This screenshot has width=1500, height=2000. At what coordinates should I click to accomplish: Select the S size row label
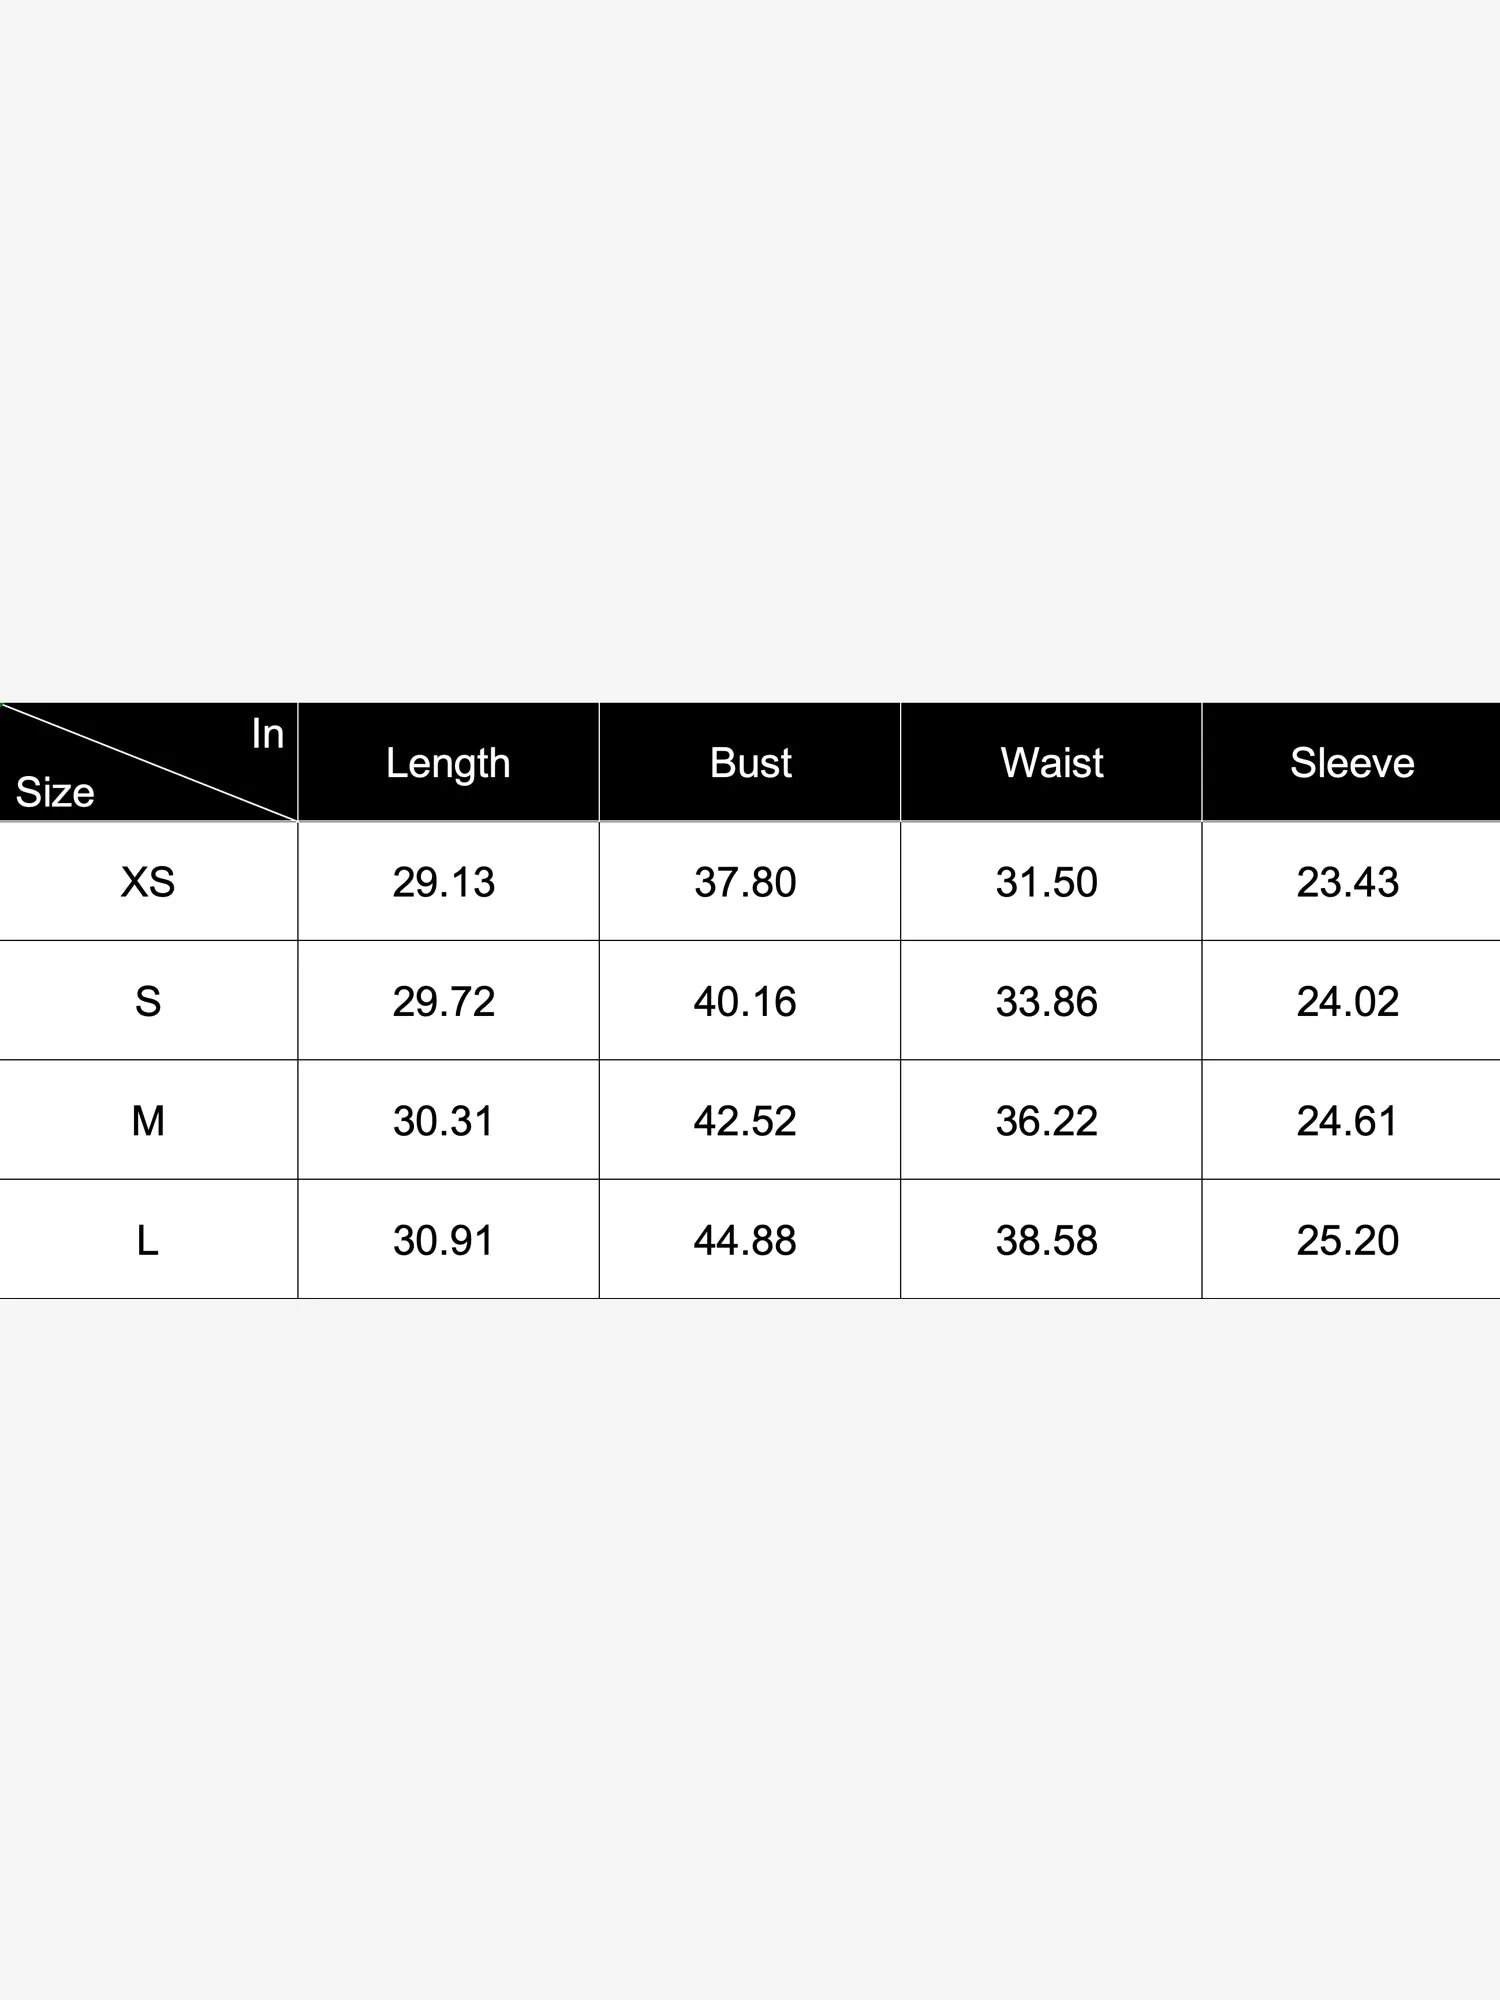coord(148,1001)
